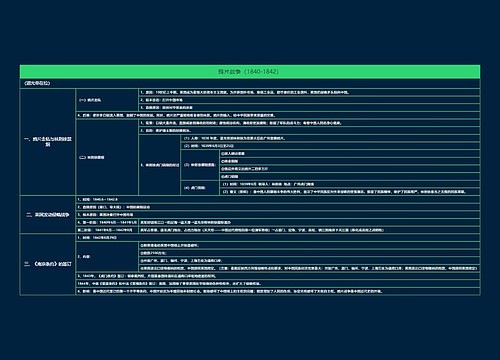Image resolution: width=500 pixels, height=360 pixels.
Task: Select section 二 英国发动侵略战争 cell
Action: click(48, 215)
